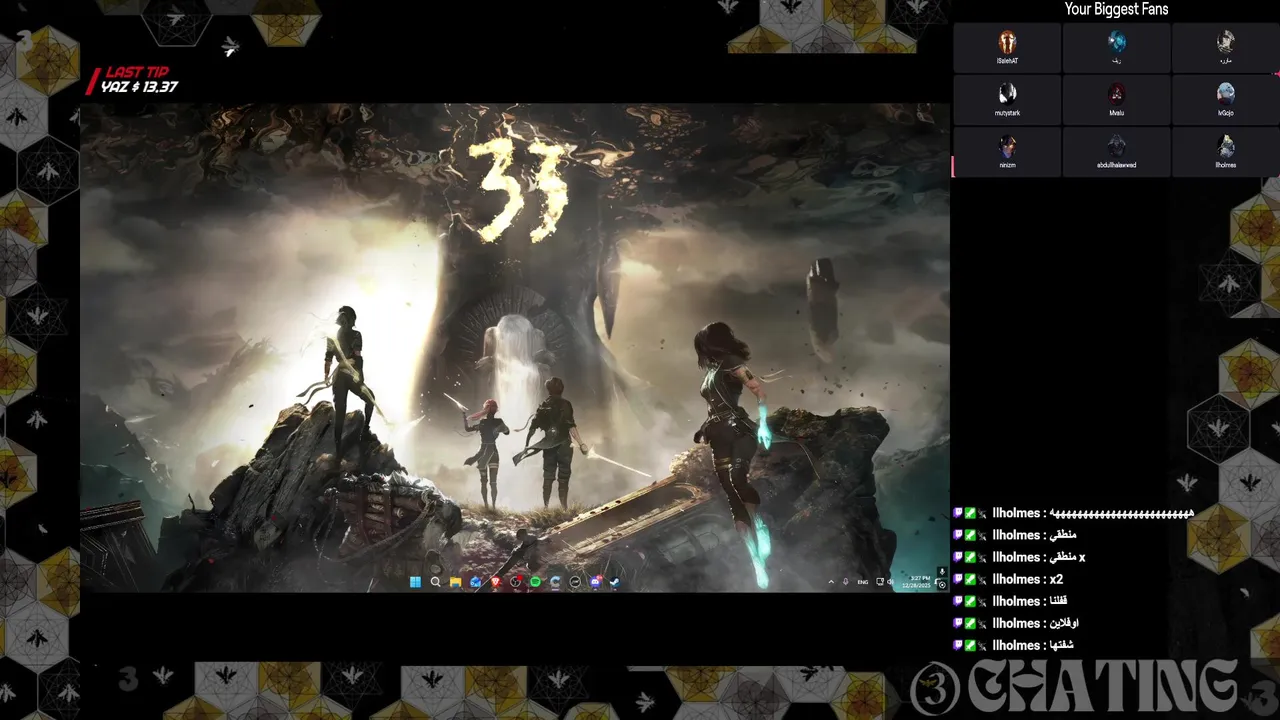Viewport: 1280px width, 720px height.
Task: Launch File Explorer from taskbar
Action: (456, 582)
